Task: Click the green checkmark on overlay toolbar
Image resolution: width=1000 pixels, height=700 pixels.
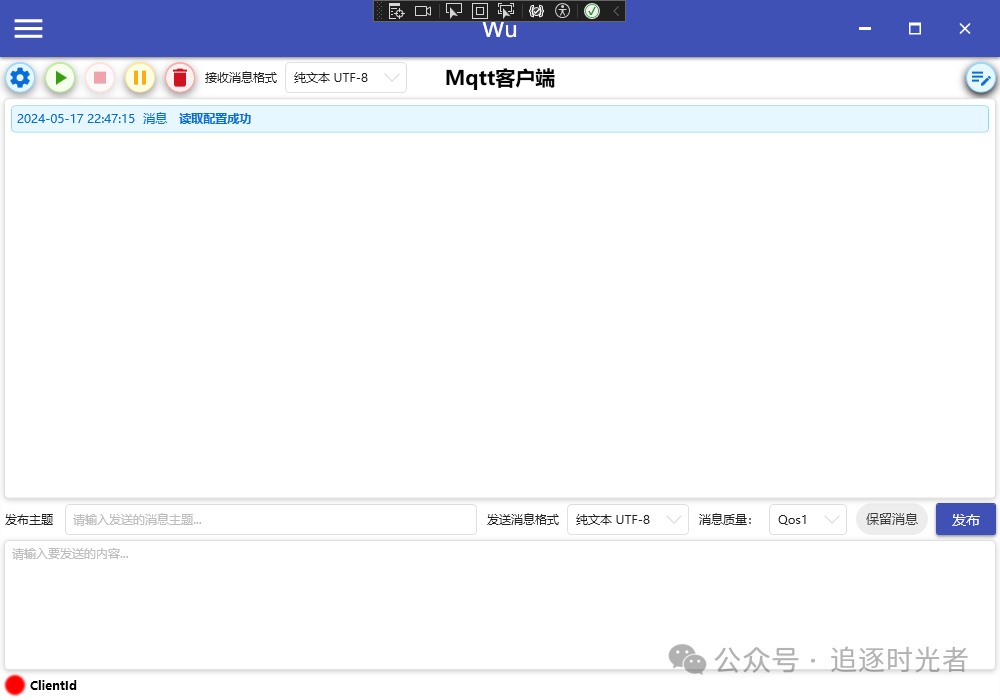Action: [592, 11]
